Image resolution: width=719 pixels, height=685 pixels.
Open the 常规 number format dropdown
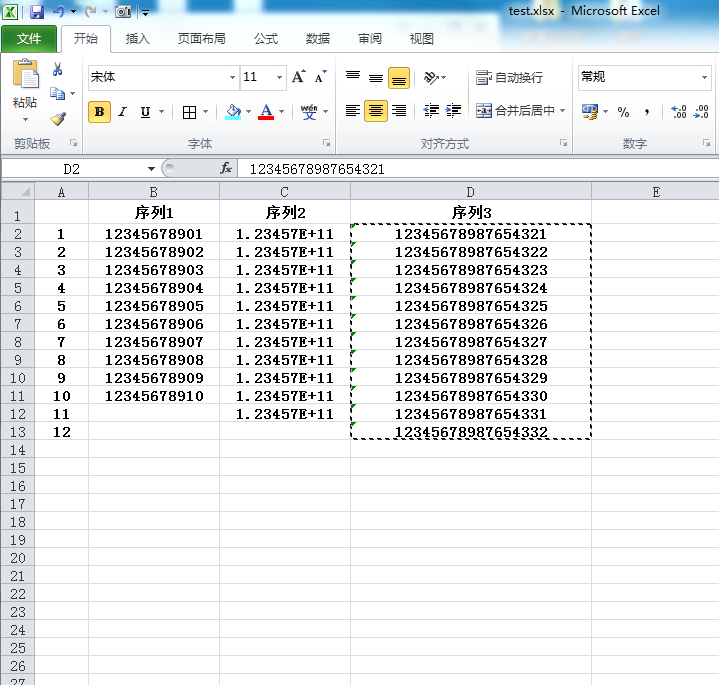704,77
